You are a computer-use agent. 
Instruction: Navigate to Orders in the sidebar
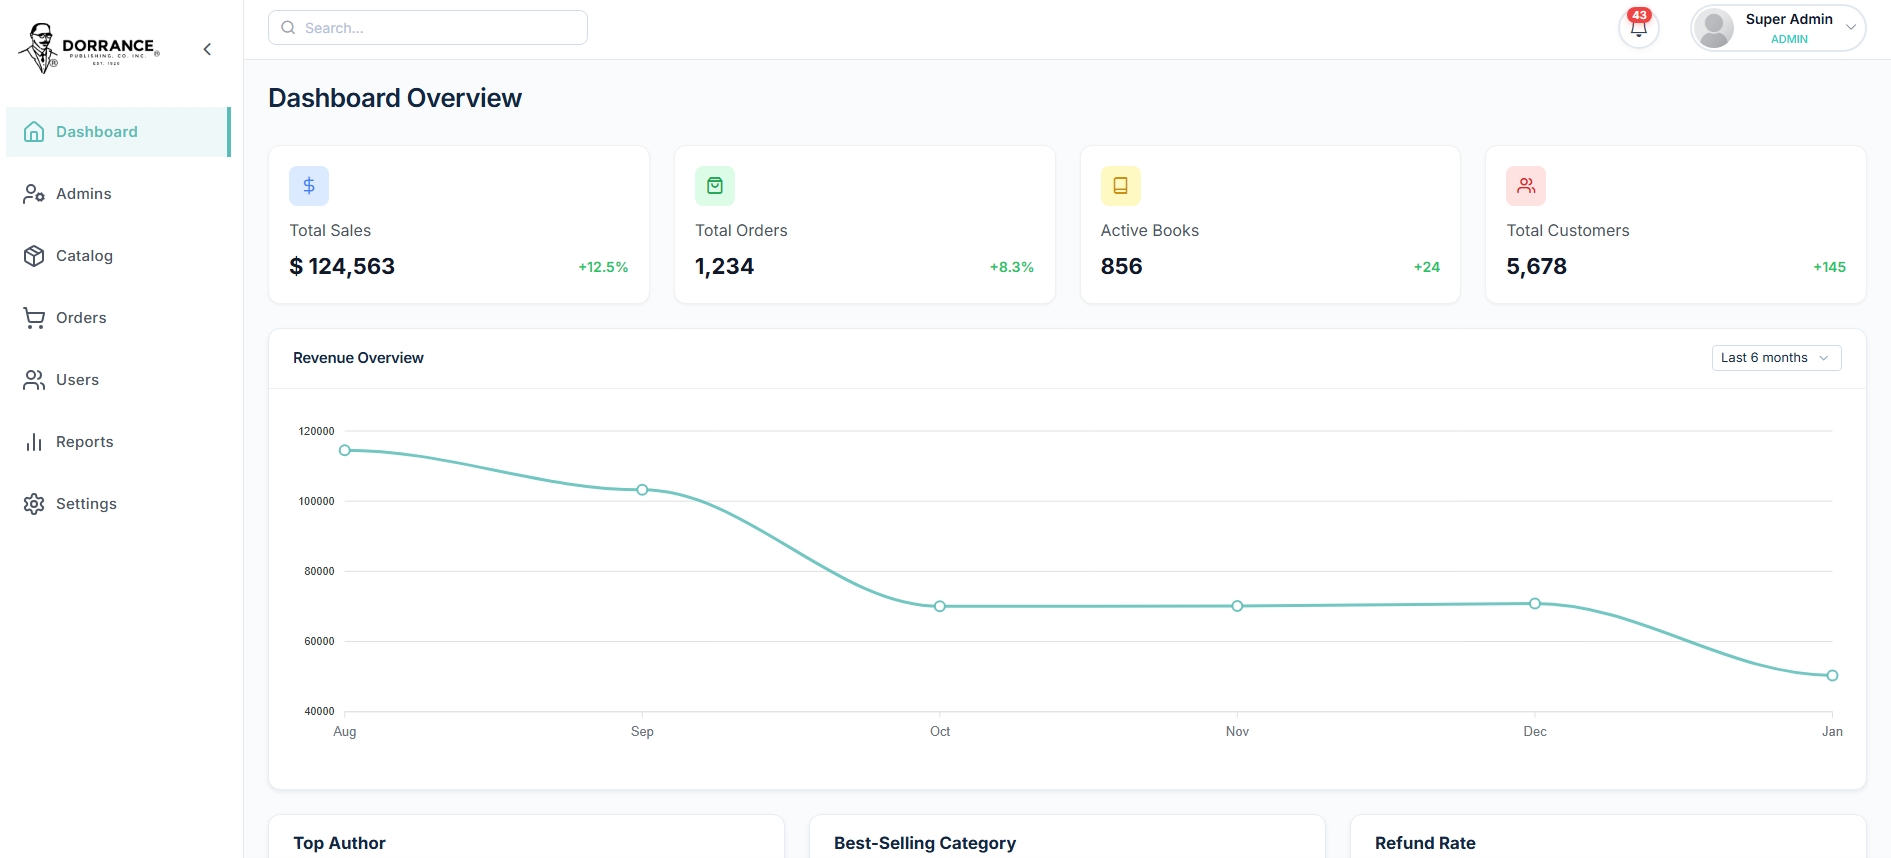coord(81,318)
